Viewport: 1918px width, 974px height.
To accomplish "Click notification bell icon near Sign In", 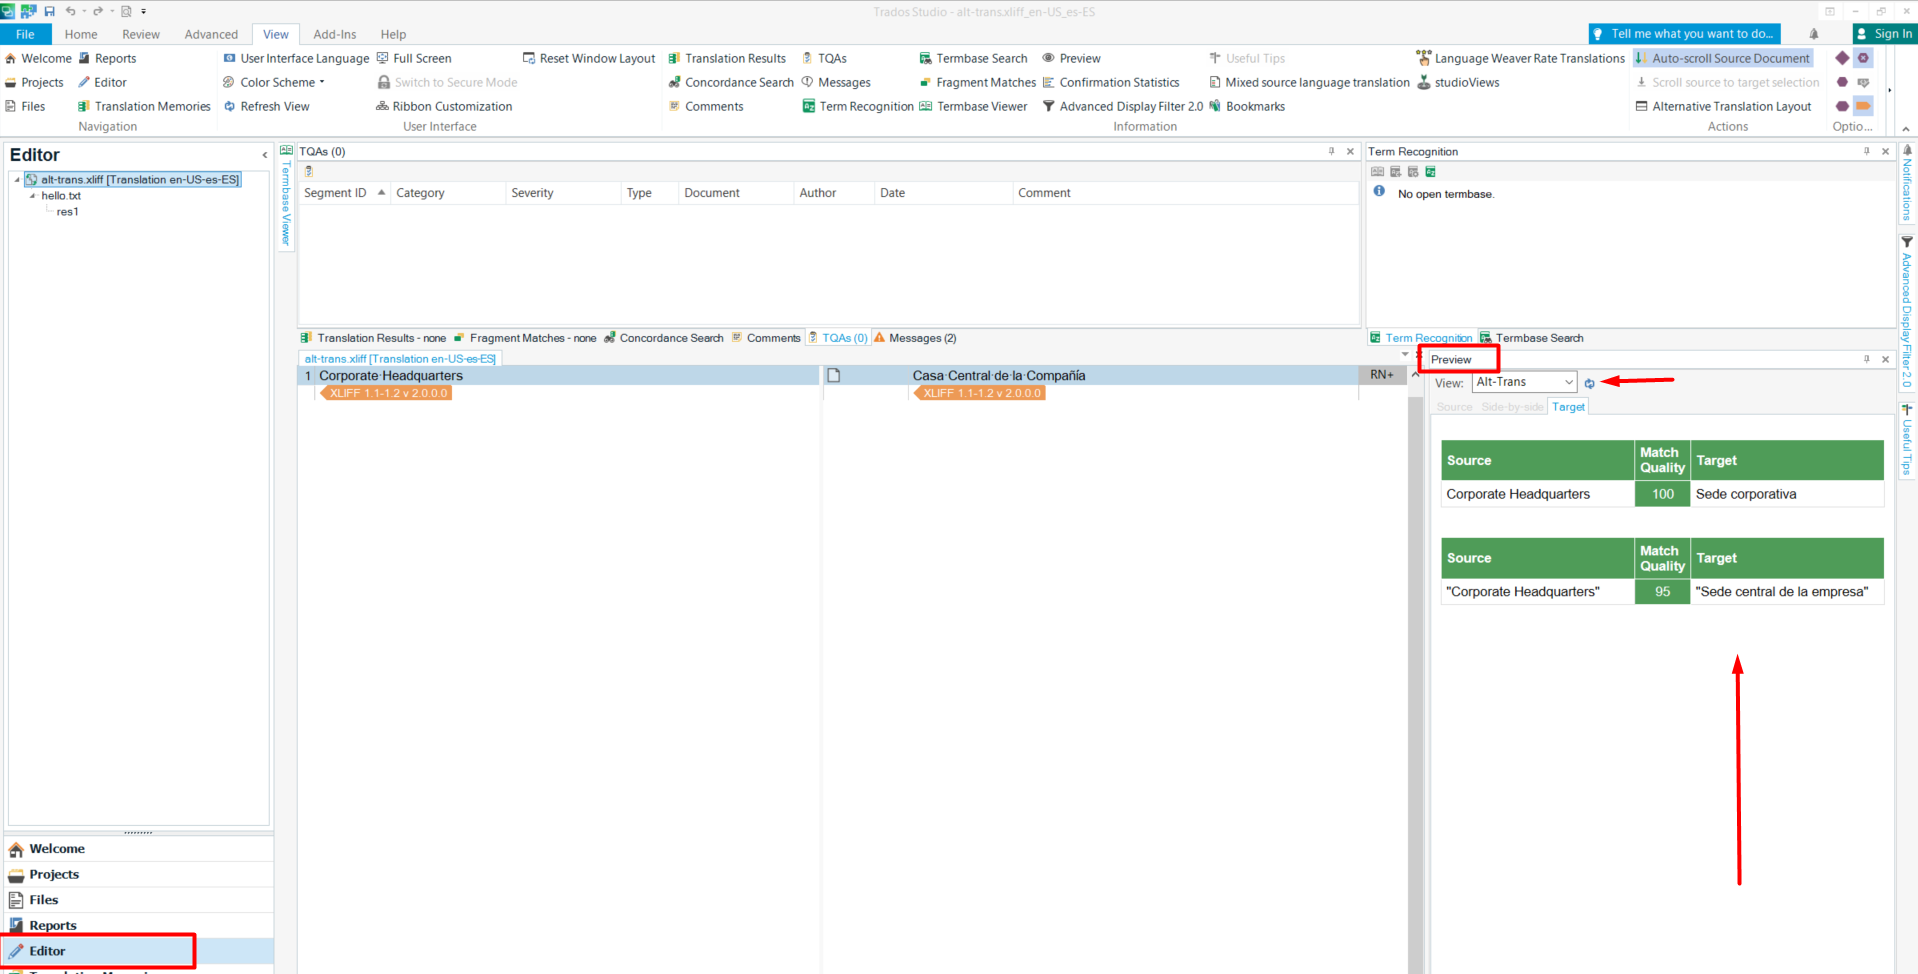I will tap(1813, 34).
